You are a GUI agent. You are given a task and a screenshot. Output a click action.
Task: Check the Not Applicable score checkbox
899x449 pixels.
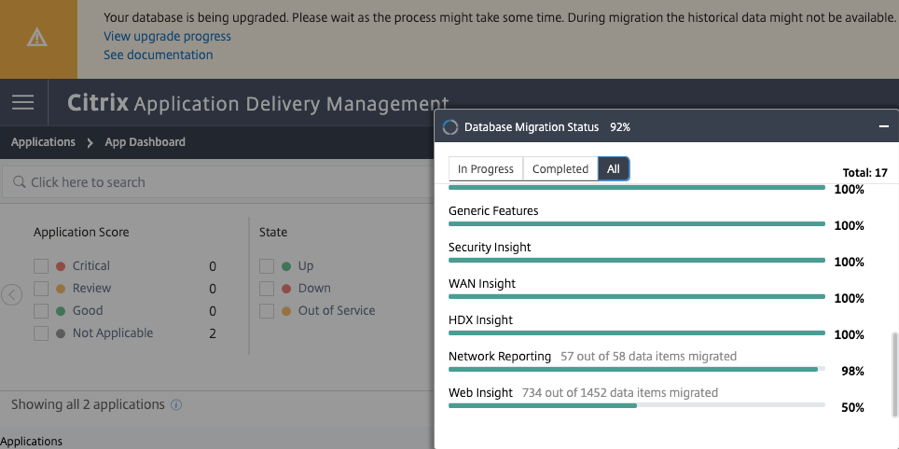(x=41, y=334)
